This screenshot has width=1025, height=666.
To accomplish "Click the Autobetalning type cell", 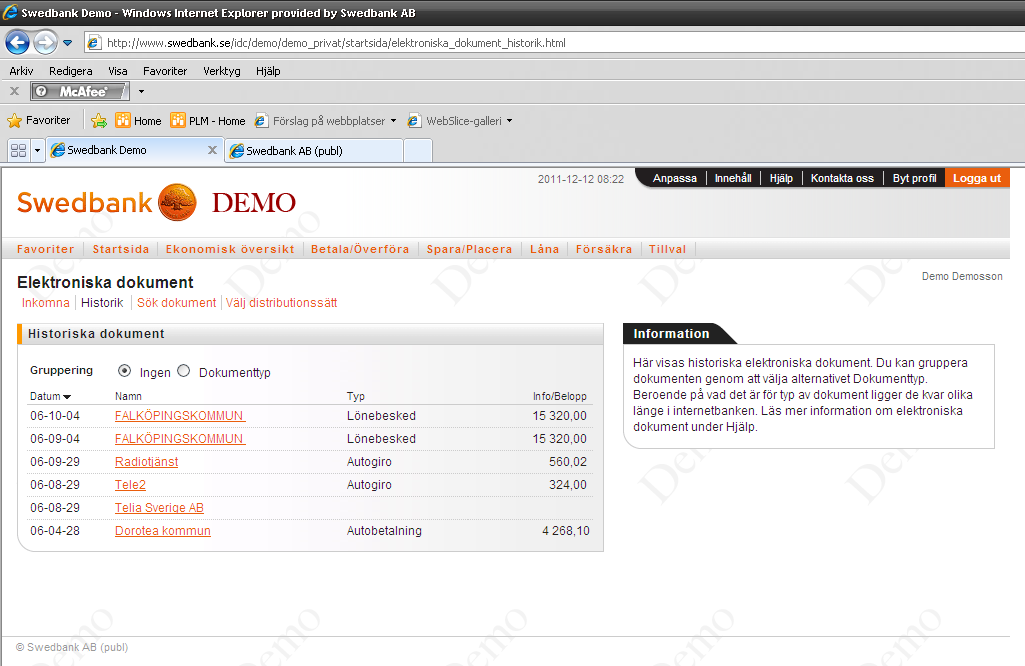I will 384,531.
